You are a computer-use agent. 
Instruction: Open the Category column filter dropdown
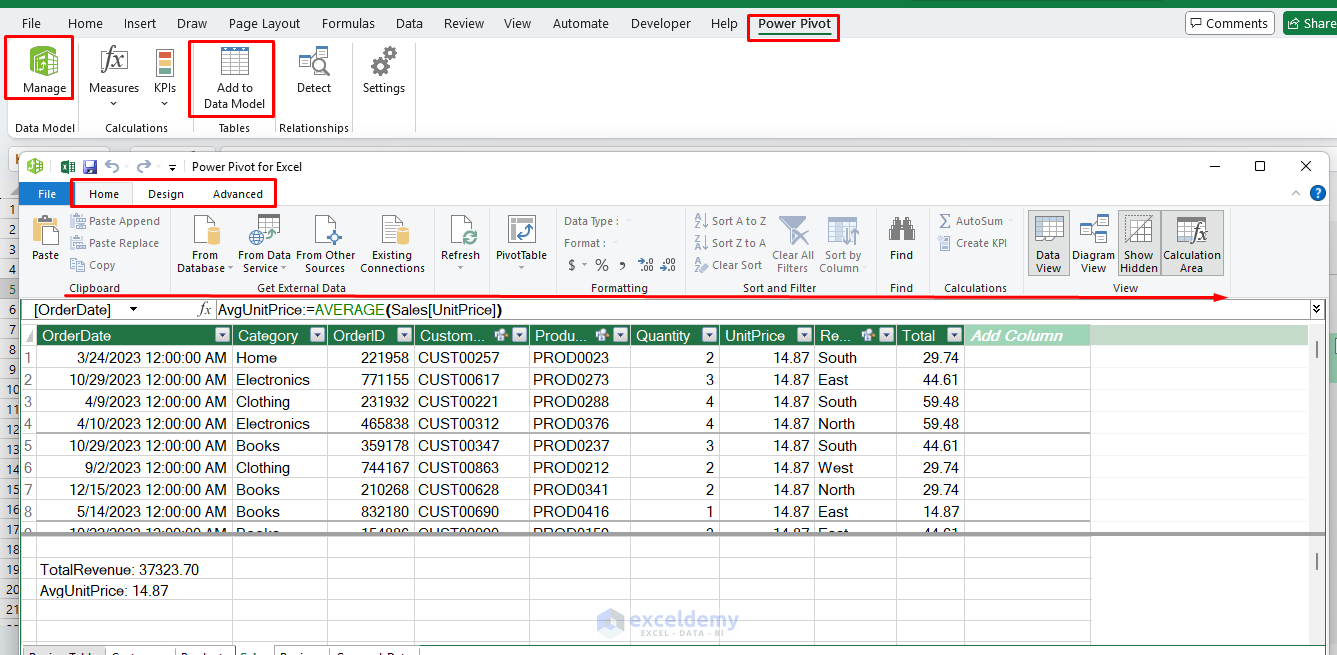pyautogui.click(x=317, y=336)
